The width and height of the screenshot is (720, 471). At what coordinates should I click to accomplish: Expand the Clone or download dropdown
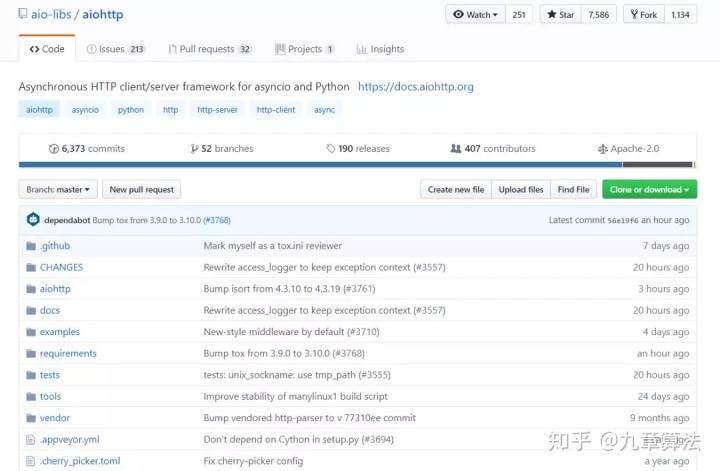[649, 190]
